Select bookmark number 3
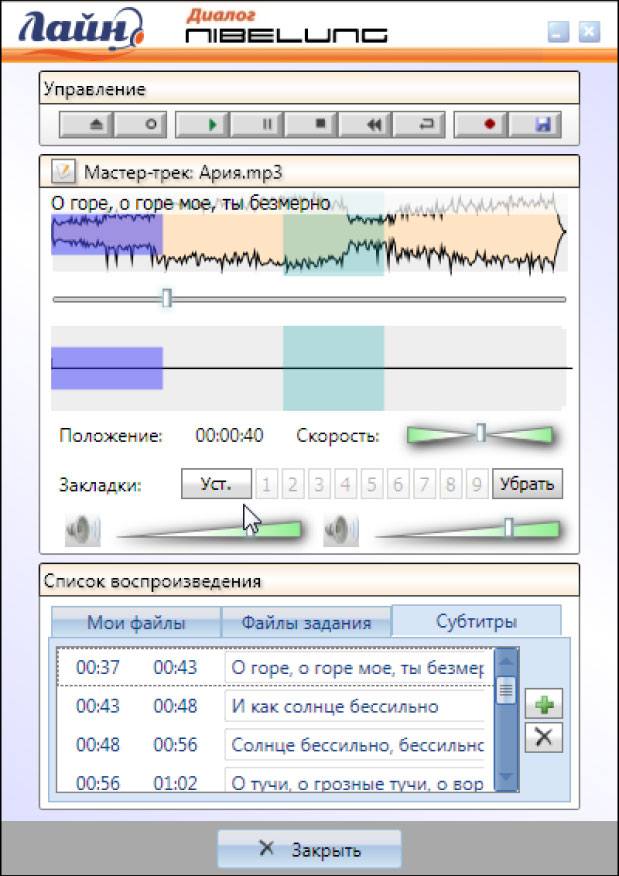Viewport: 619px width, 876px height. coord(319,484)
